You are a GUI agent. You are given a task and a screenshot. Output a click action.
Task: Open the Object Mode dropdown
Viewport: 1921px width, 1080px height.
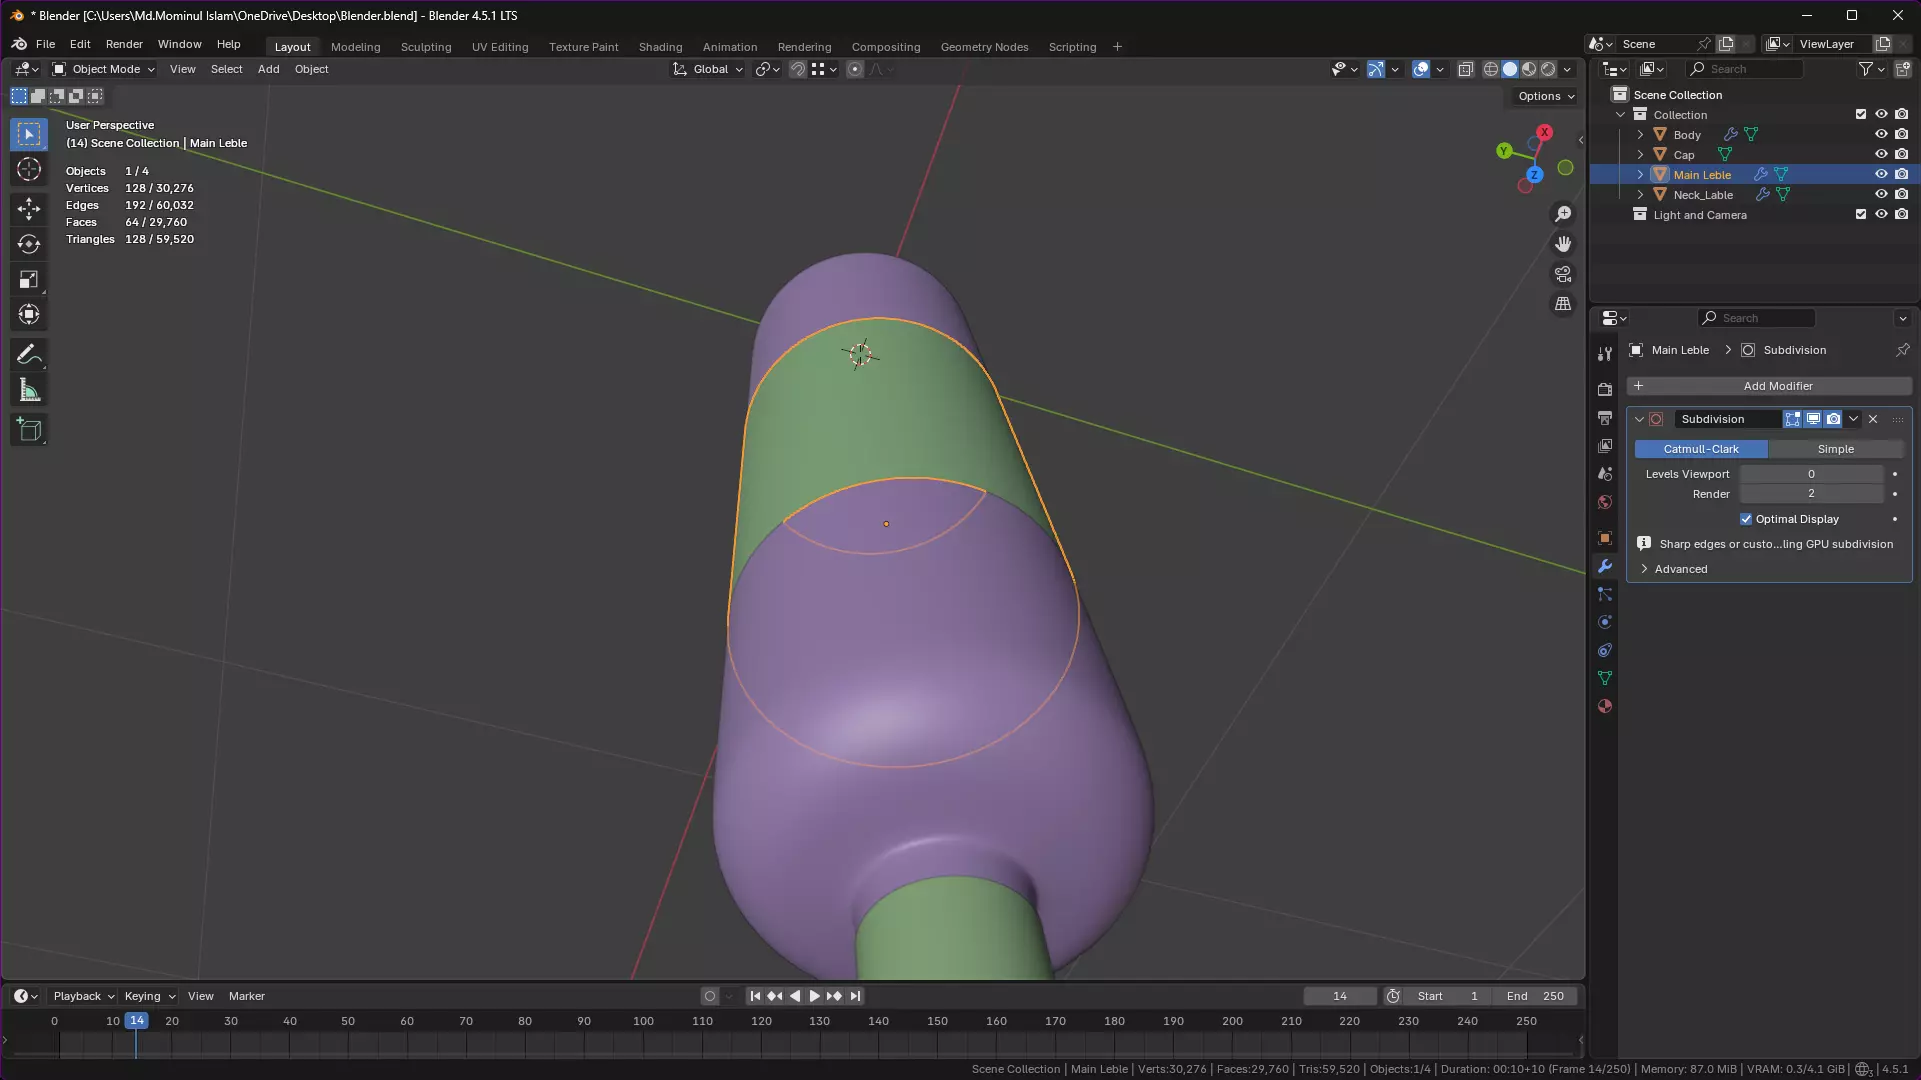click(x=104, y=69)
